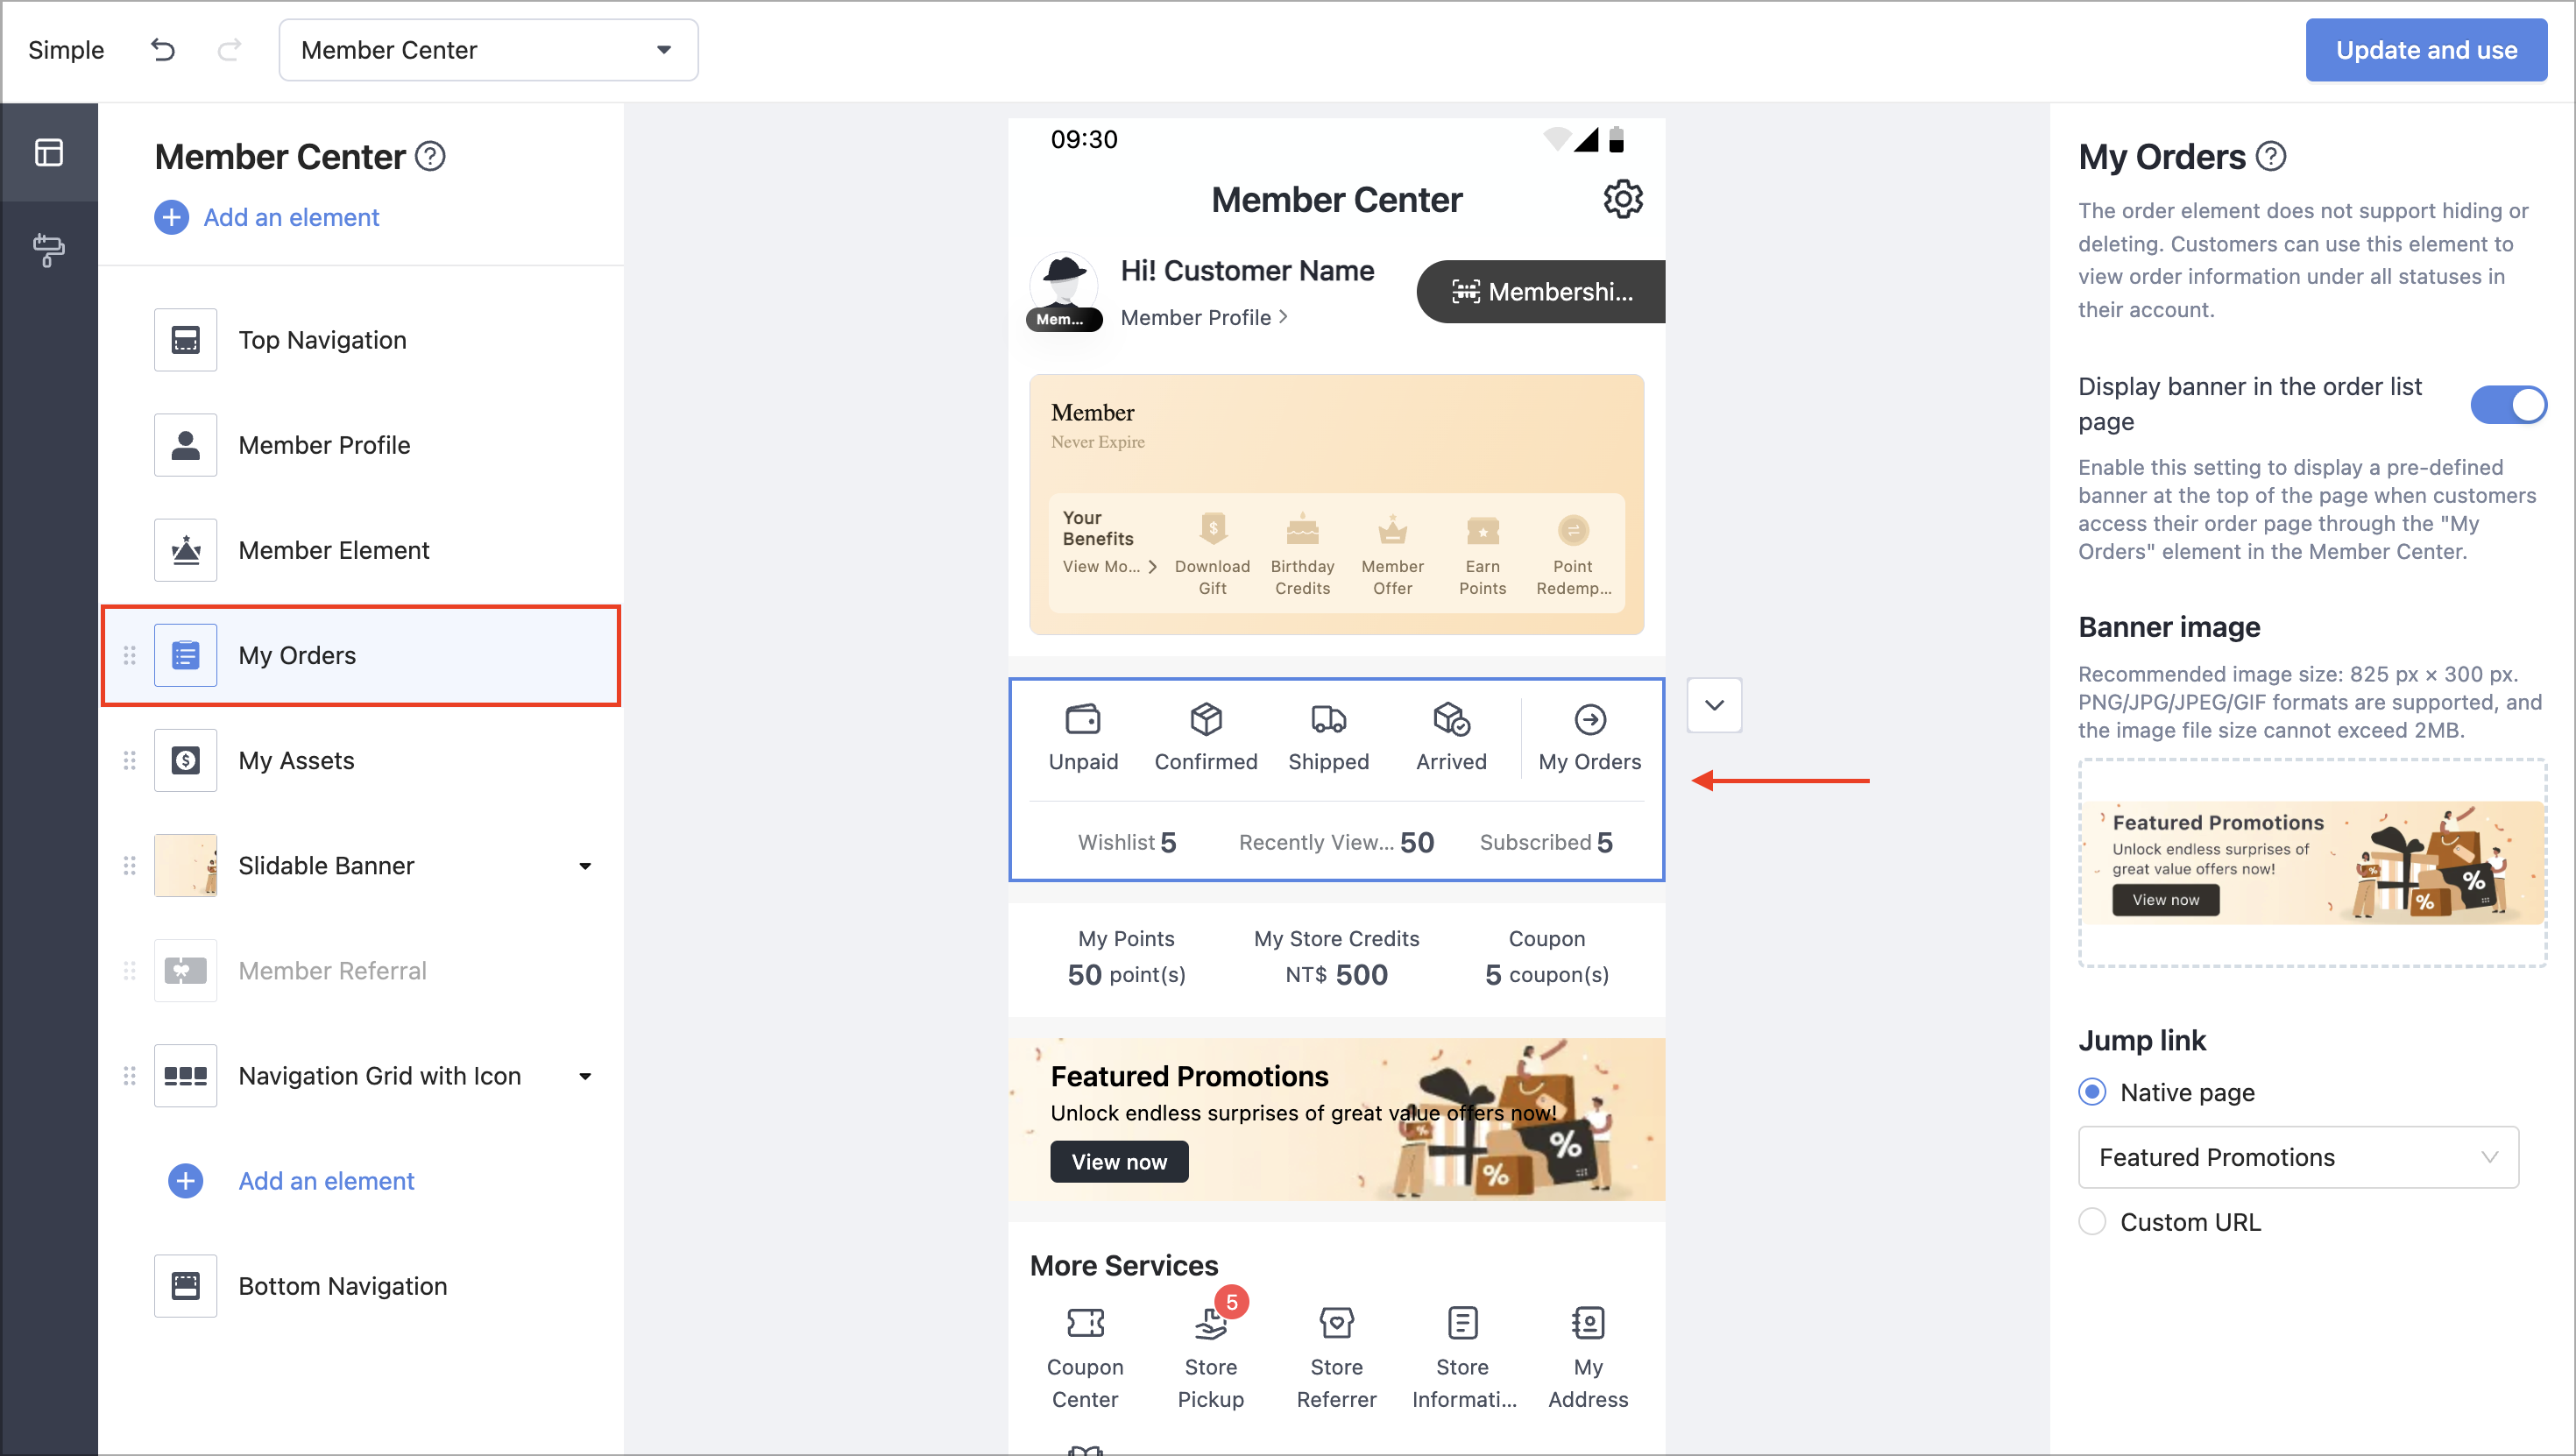The height and width of the screenshot is (1456, 2576).
Task: Click help icon beside Member Center heading
Action: click(430, 157)
